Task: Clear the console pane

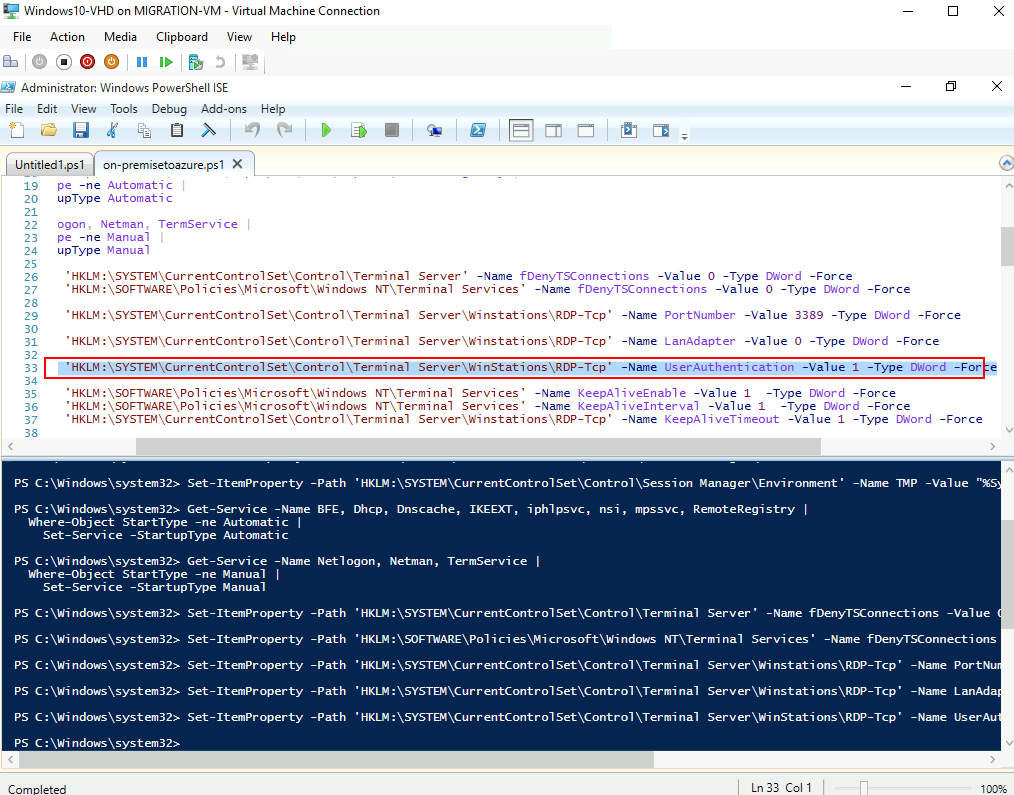Action: (x=208, y=130)
